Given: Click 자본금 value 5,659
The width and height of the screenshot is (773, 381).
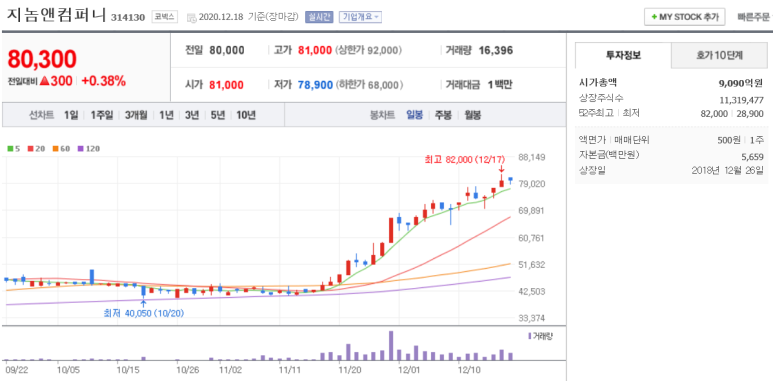Looking at the screenshot, I should point(752,157).
